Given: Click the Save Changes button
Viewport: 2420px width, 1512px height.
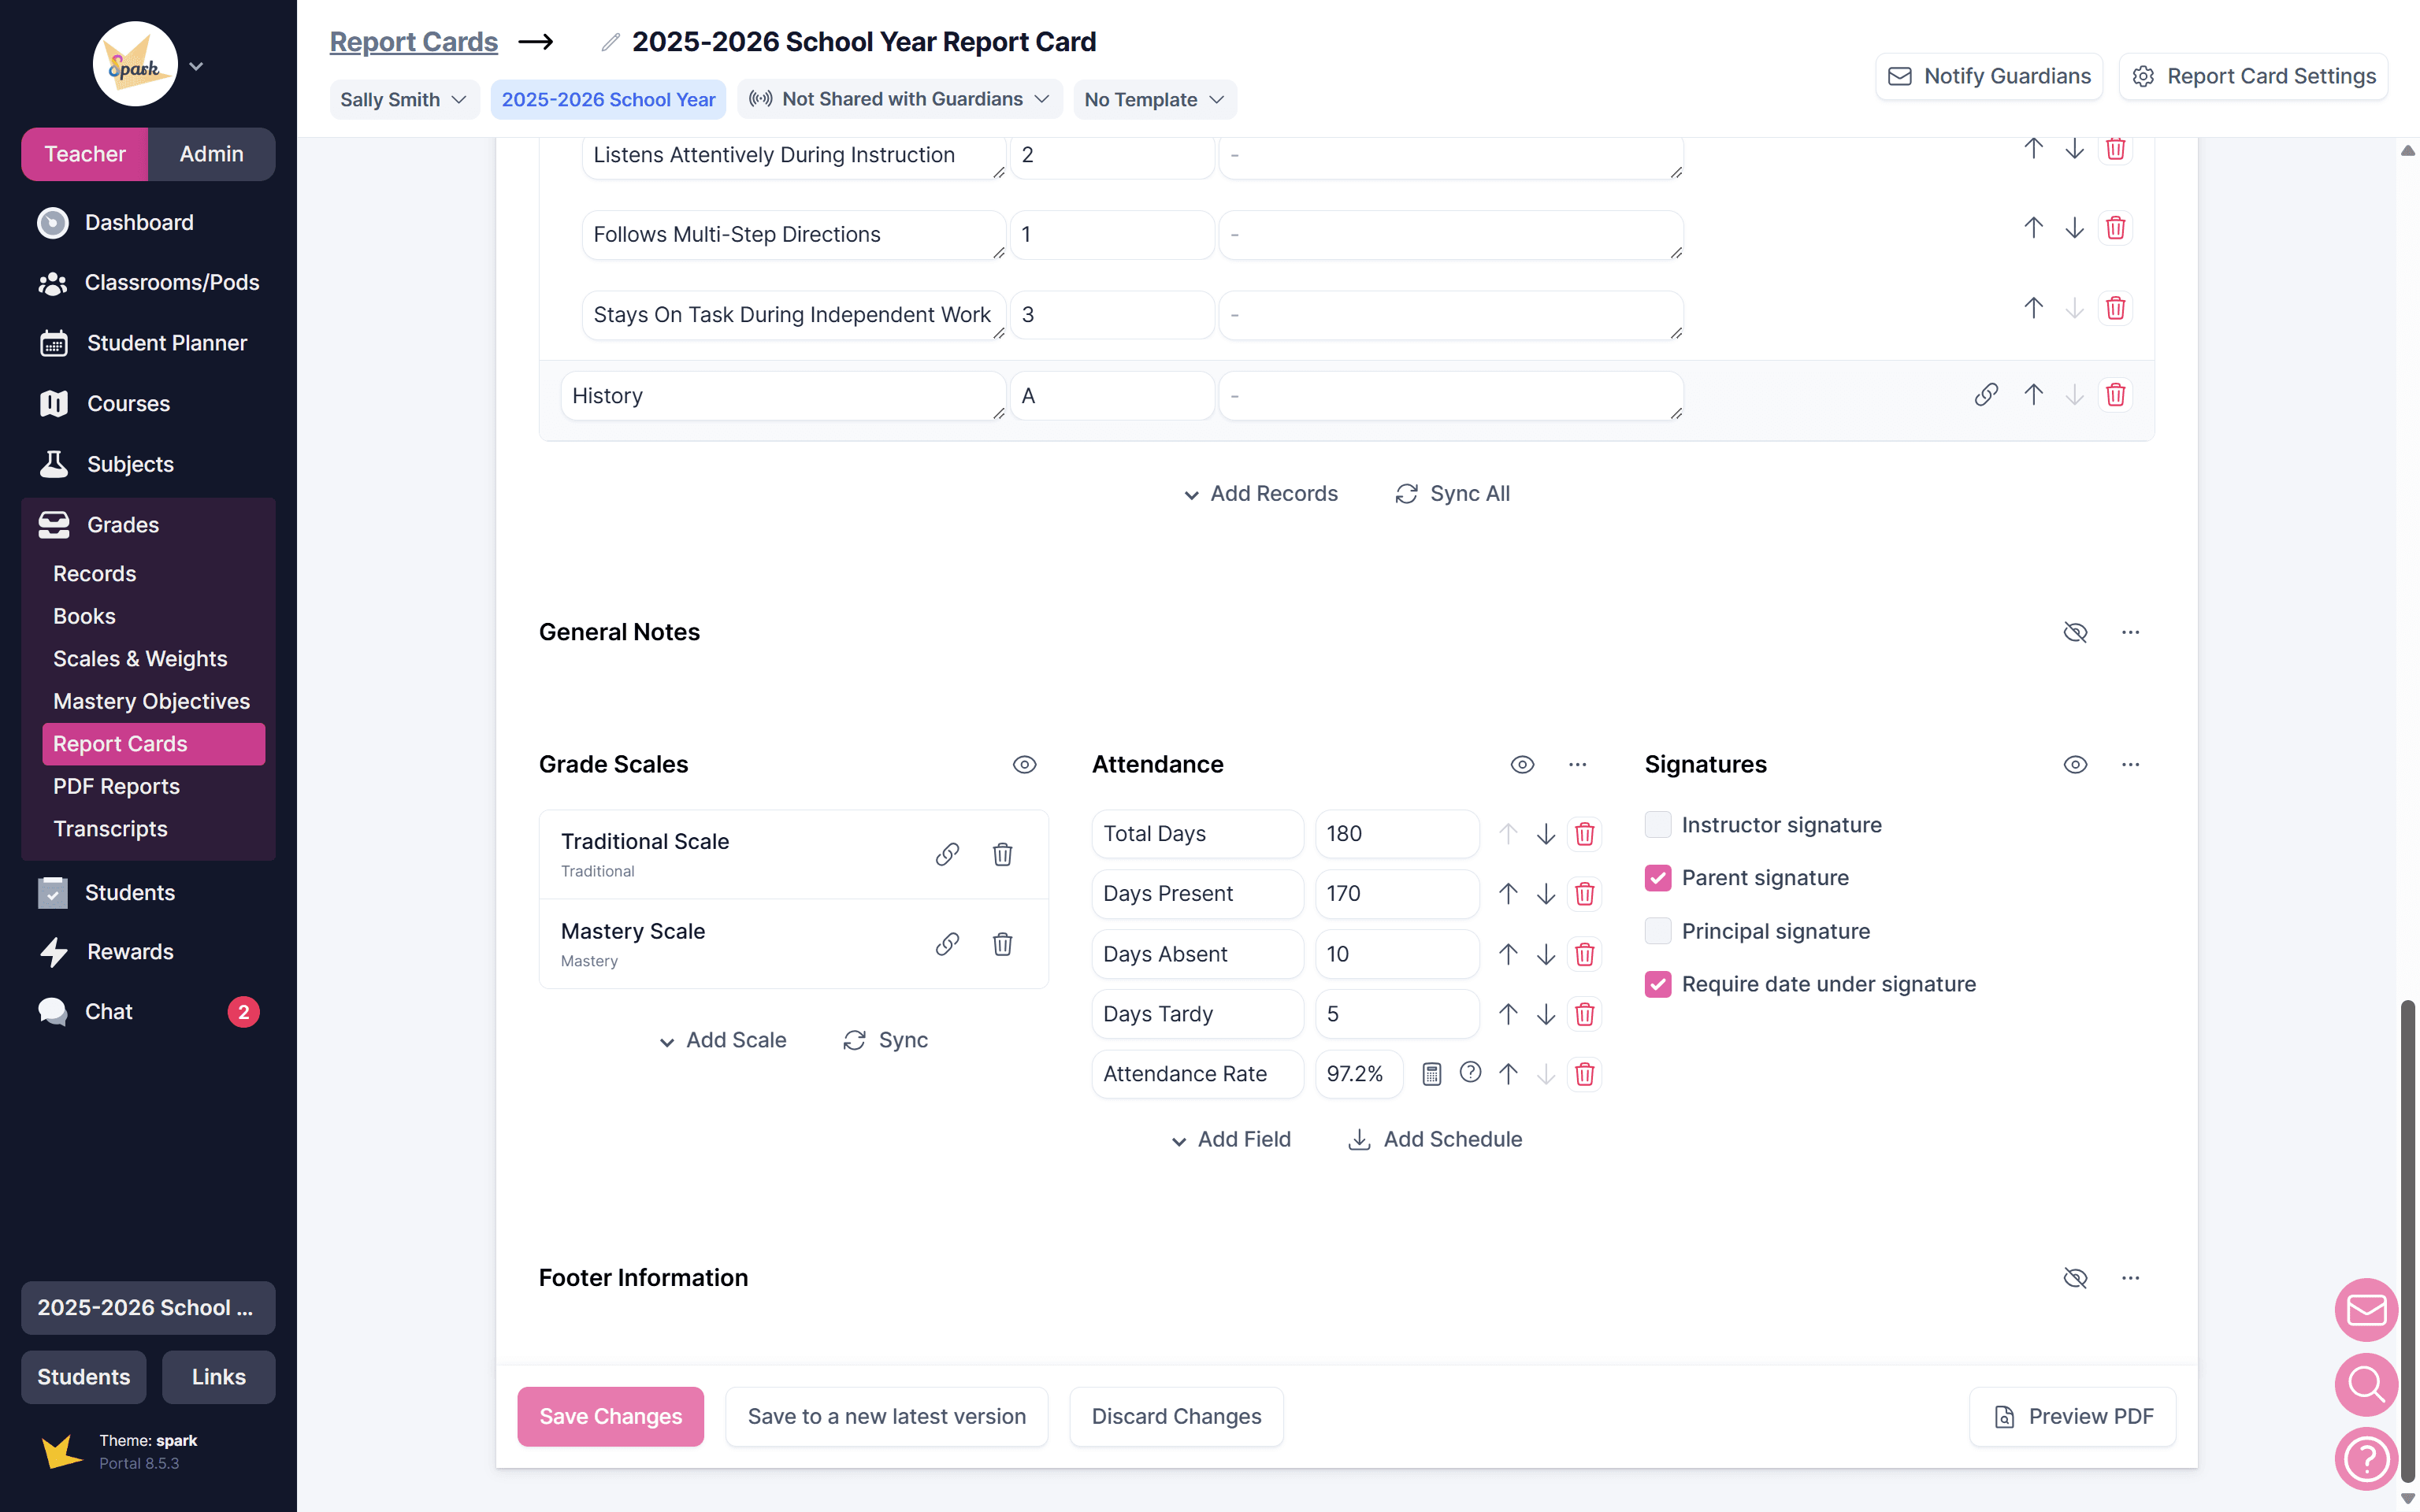Looking at the screenshot, I should tap(610, 1417).
